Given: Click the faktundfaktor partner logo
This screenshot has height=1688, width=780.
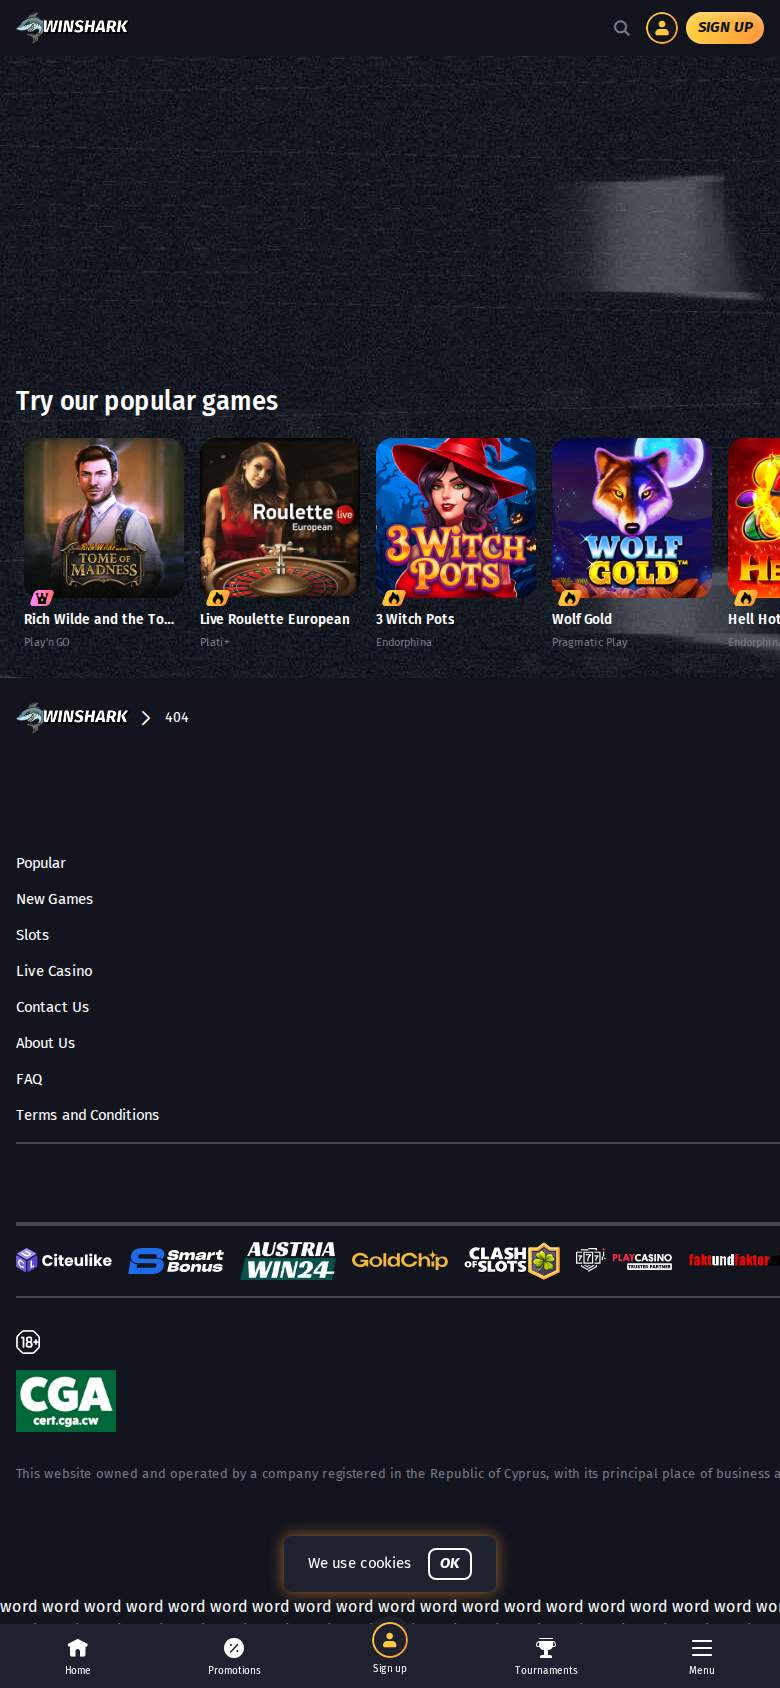Looking at the screenshot, I should pos(734,1260).
